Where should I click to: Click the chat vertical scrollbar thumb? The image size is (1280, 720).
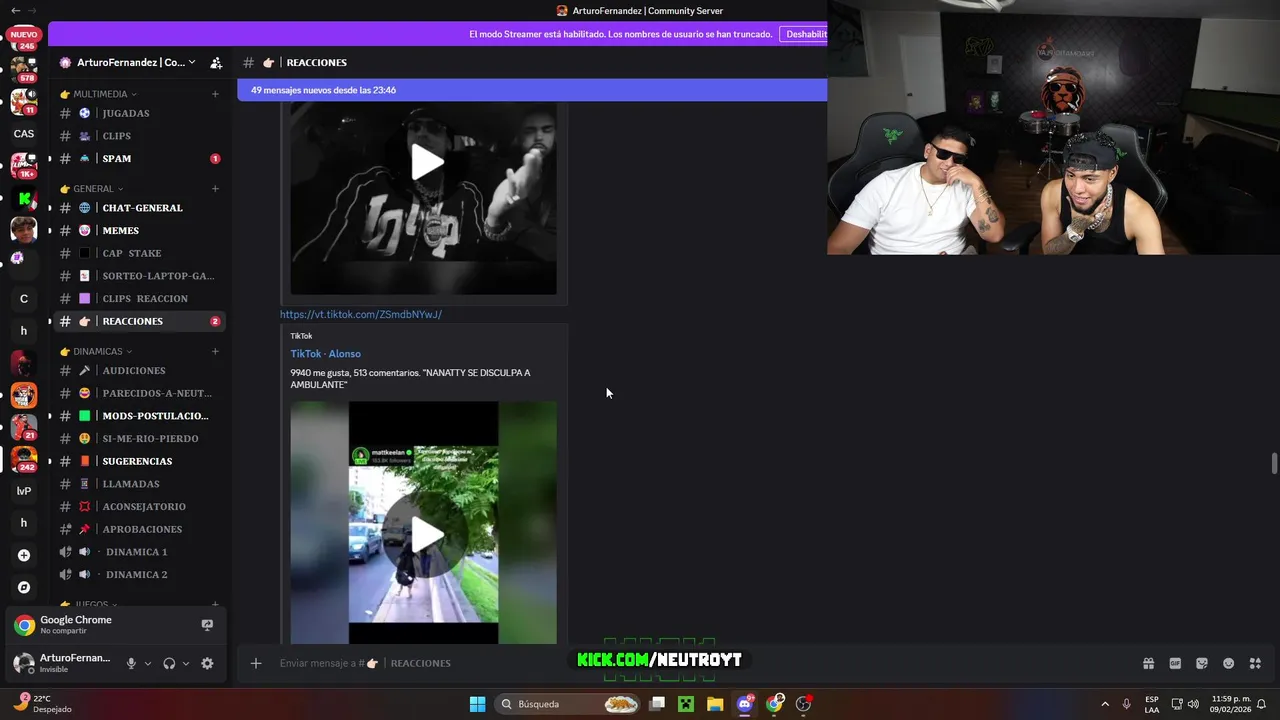(x=1274, y=464)
